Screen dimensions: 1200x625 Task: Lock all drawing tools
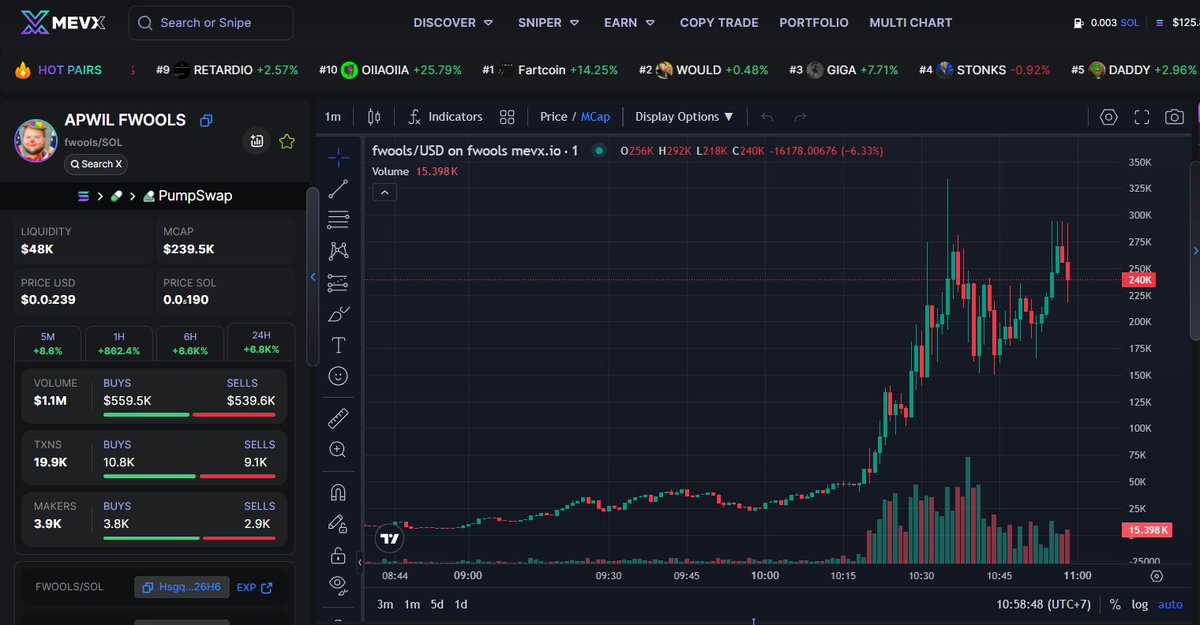tap(338, 555)
